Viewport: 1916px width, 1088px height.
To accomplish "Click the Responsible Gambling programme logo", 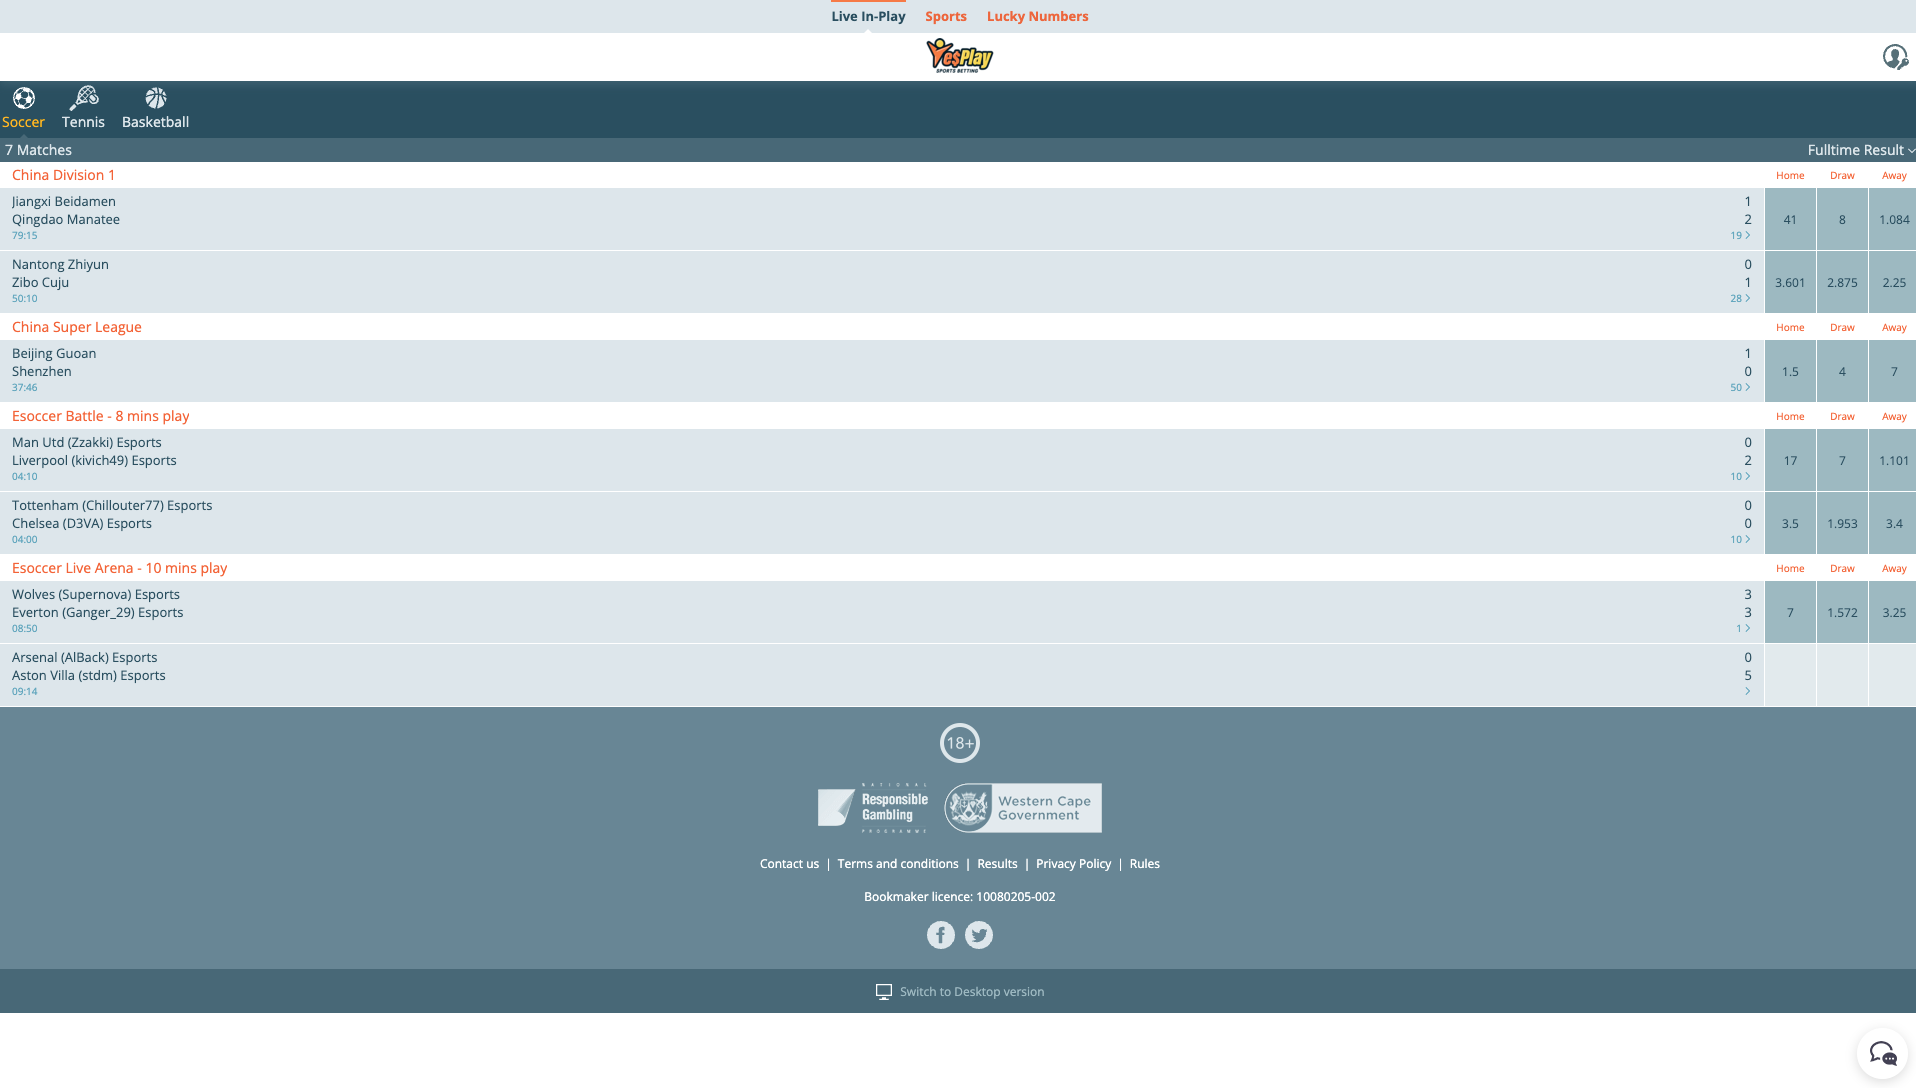I will click(x=873, y=808).
